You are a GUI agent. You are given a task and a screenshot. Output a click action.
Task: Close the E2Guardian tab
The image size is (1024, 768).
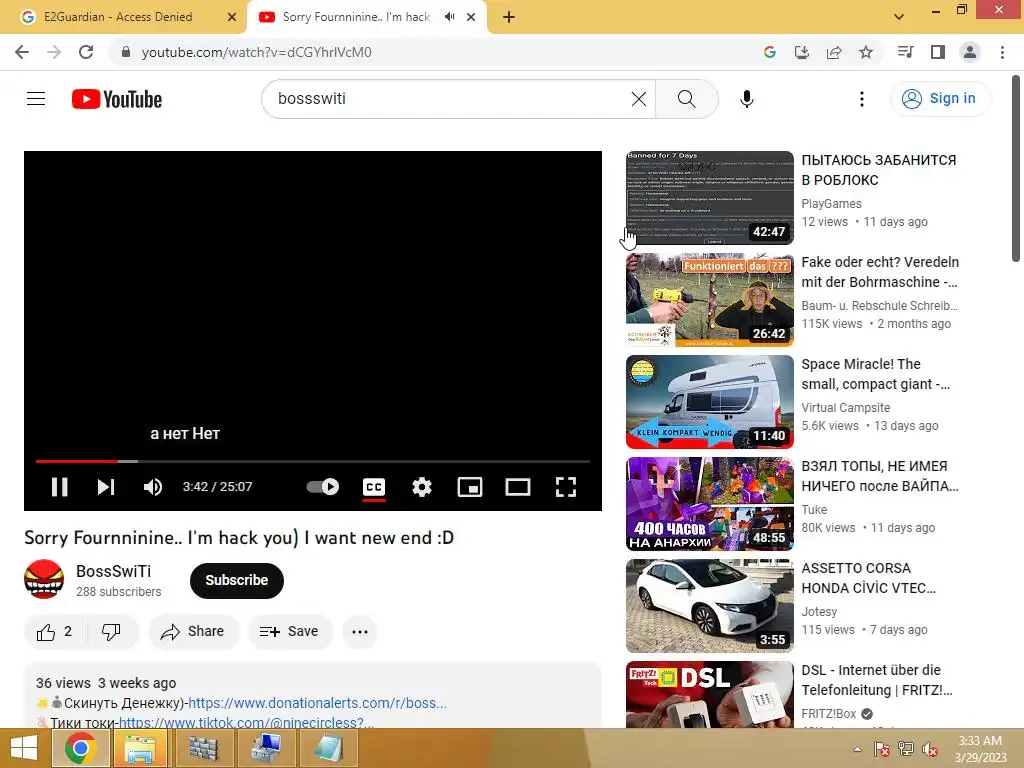[x=232, y=17]
